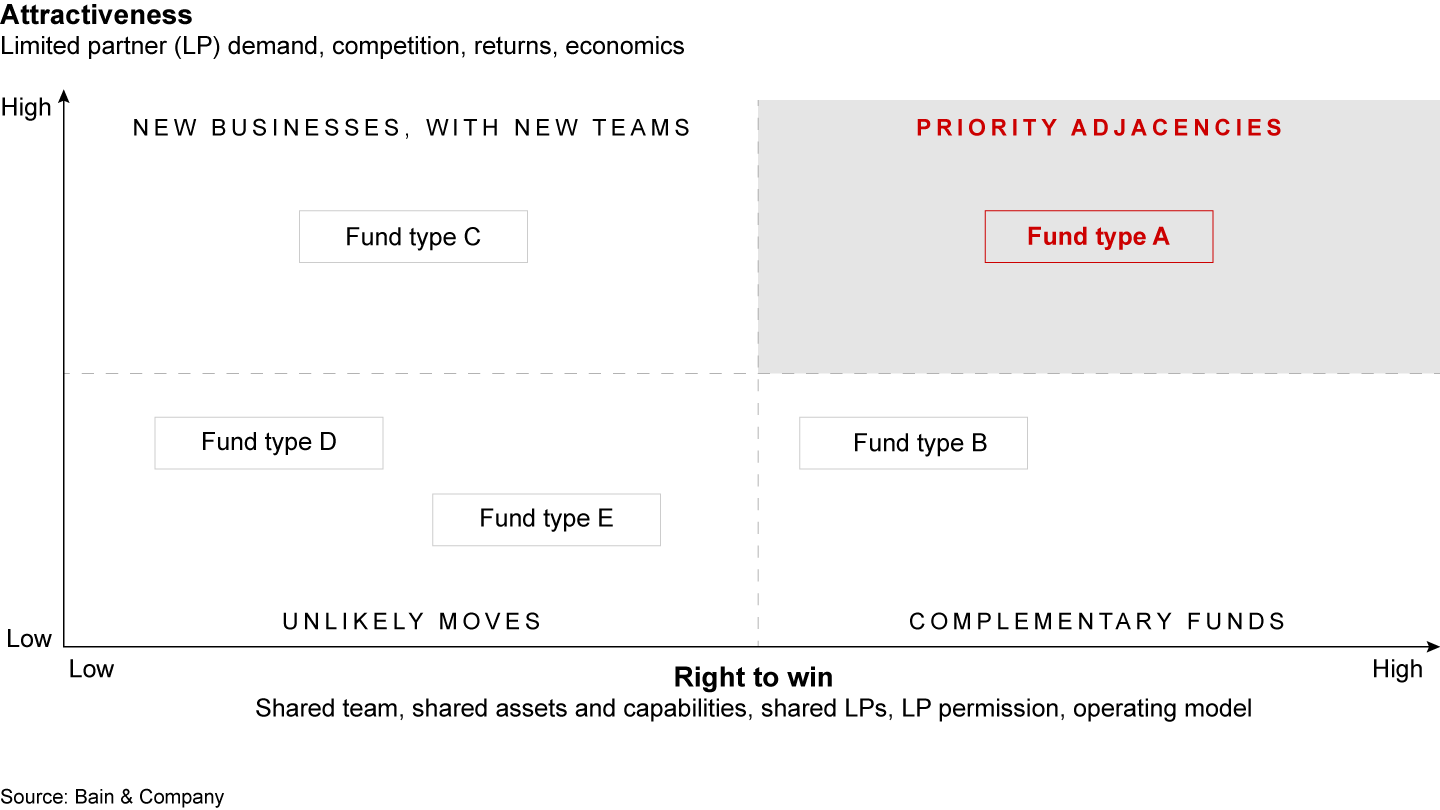This screenshot has height=810, width=1440.
Task: Click the Priority Adjacencies quadrant heading
Action: click(1099, 128)
